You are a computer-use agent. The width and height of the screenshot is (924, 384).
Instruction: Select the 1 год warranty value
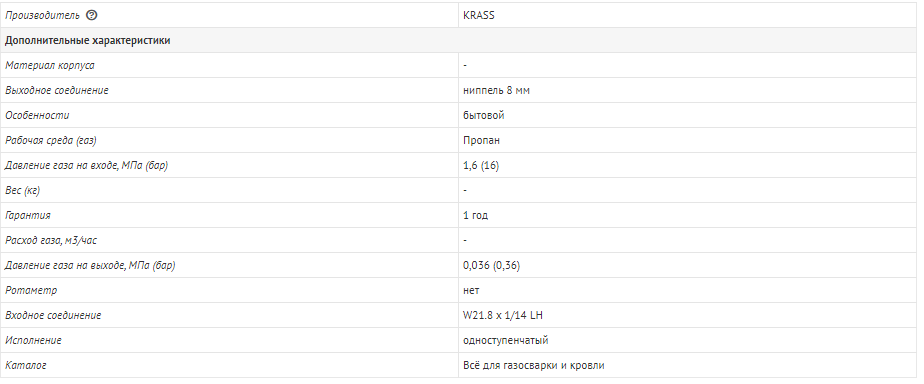[476, 216]
